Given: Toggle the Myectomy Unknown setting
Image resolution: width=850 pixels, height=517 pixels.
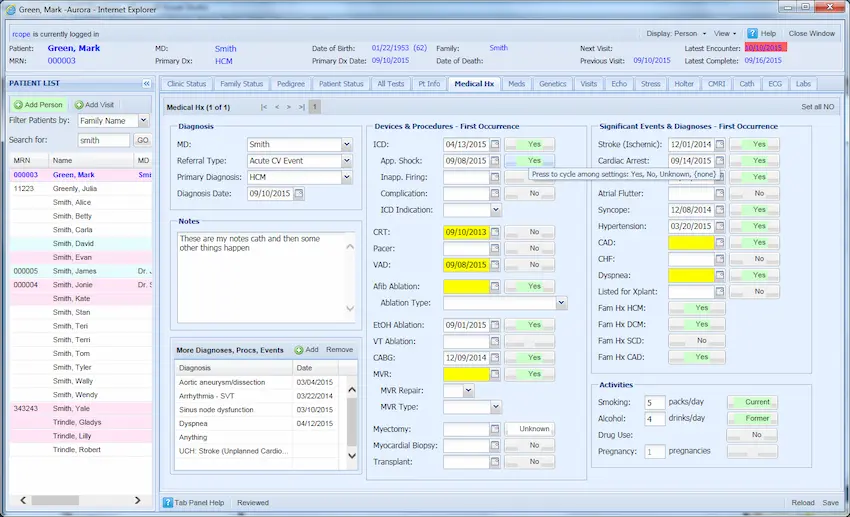Looking at the screenshot, I should point(530,429).
